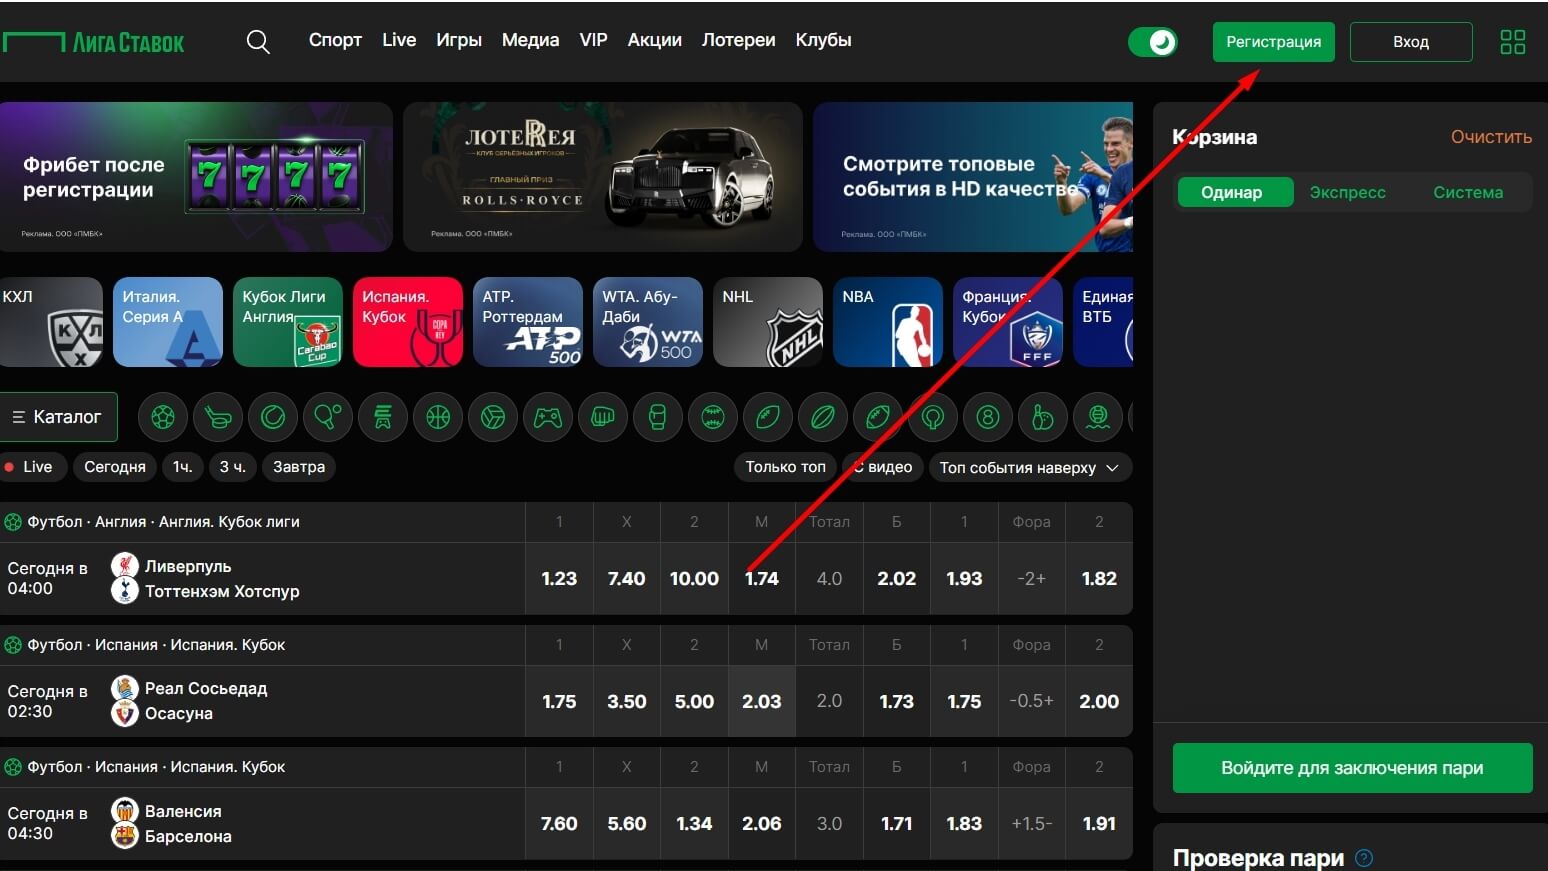This screenshot has width=1548, height=871.
Task: Click Войдите для заключения пари button
Action: tap(1352, 768)
